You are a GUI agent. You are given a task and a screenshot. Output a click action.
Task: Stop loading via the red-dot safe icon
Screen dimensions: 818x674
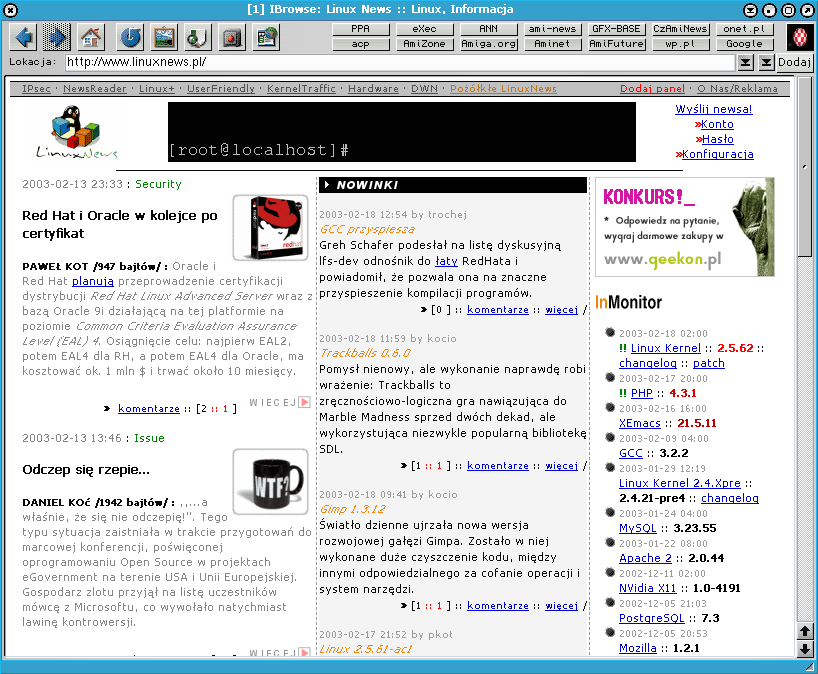tap(232, 37)
